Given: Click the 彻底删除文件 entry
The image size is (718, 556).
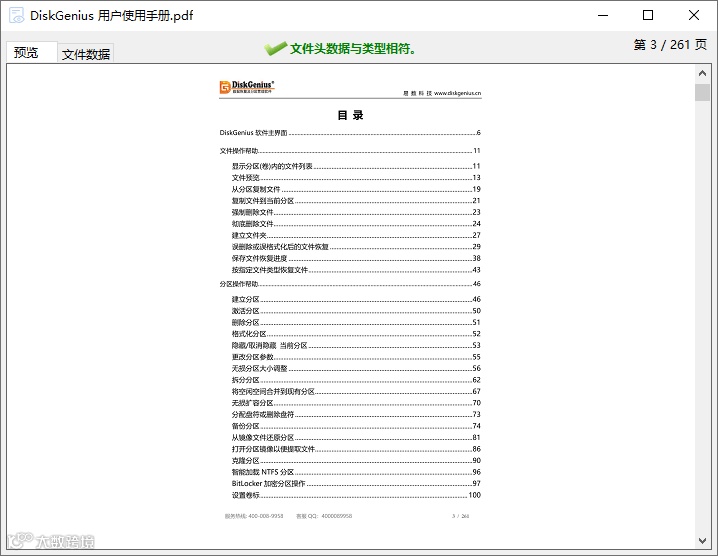Looking at the screenshot, I should [356, 223].
